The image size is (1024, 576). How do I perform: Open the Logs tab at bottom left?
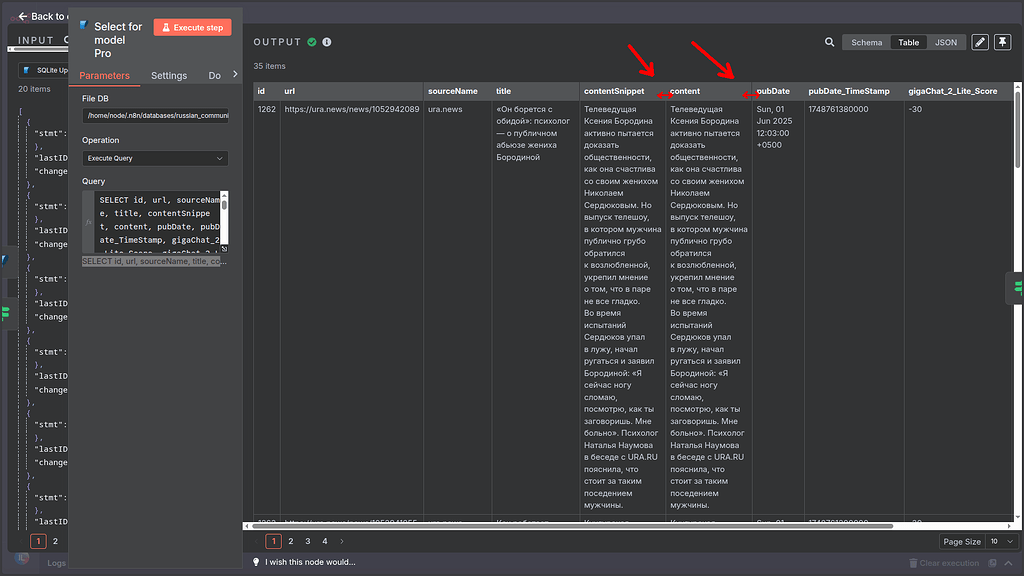56,563
